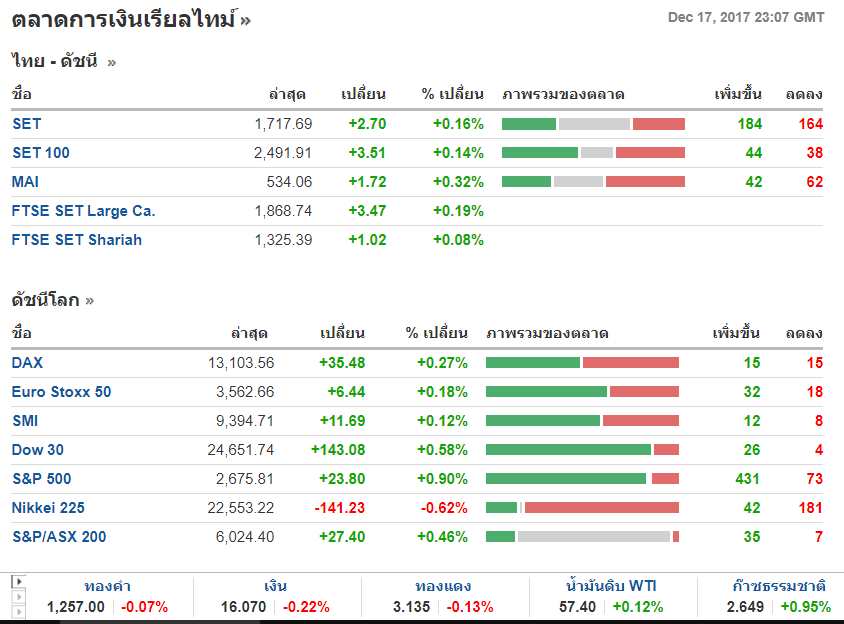
Task: Click MAI percent change +0.32%
Action: [x=459, y=182]
